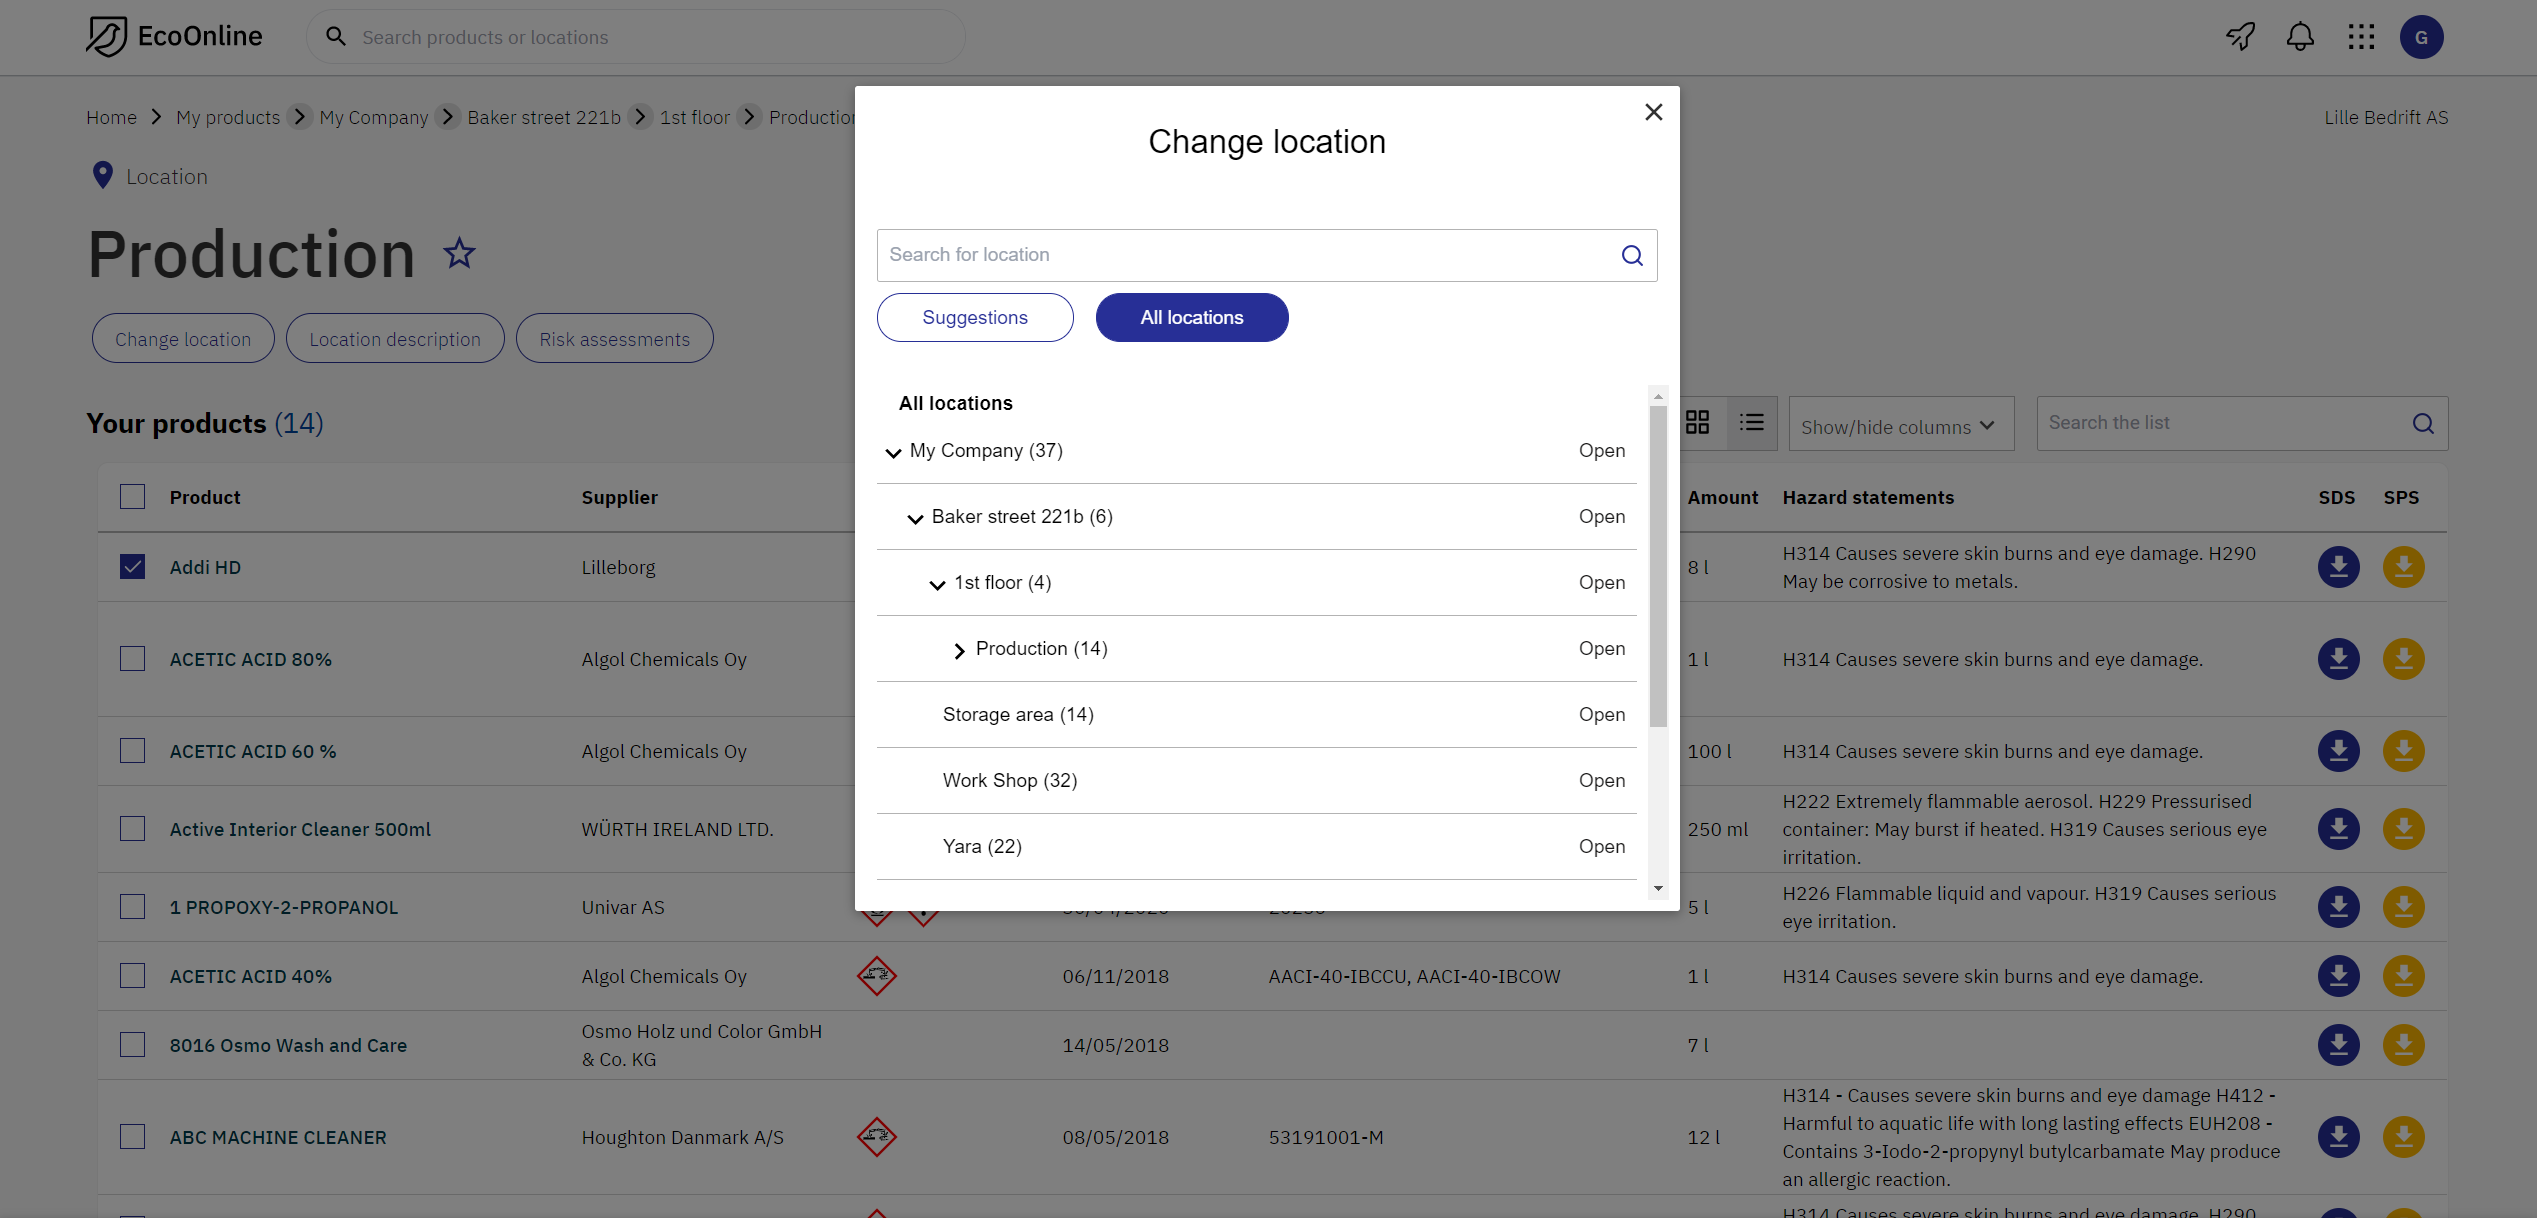Download SPS for Addi HD
The image size is (2537, 1218).
(2403, 567)
